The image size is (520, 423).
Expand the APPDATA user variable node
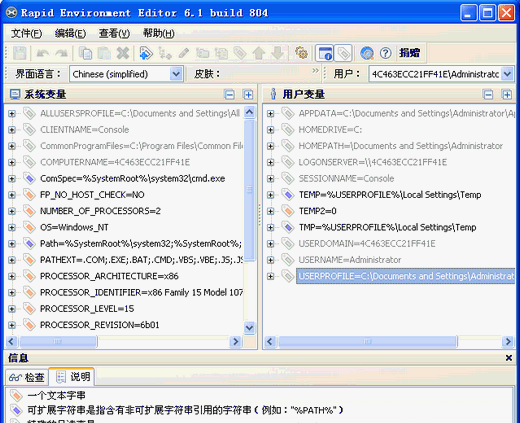[x=270, y=114]
